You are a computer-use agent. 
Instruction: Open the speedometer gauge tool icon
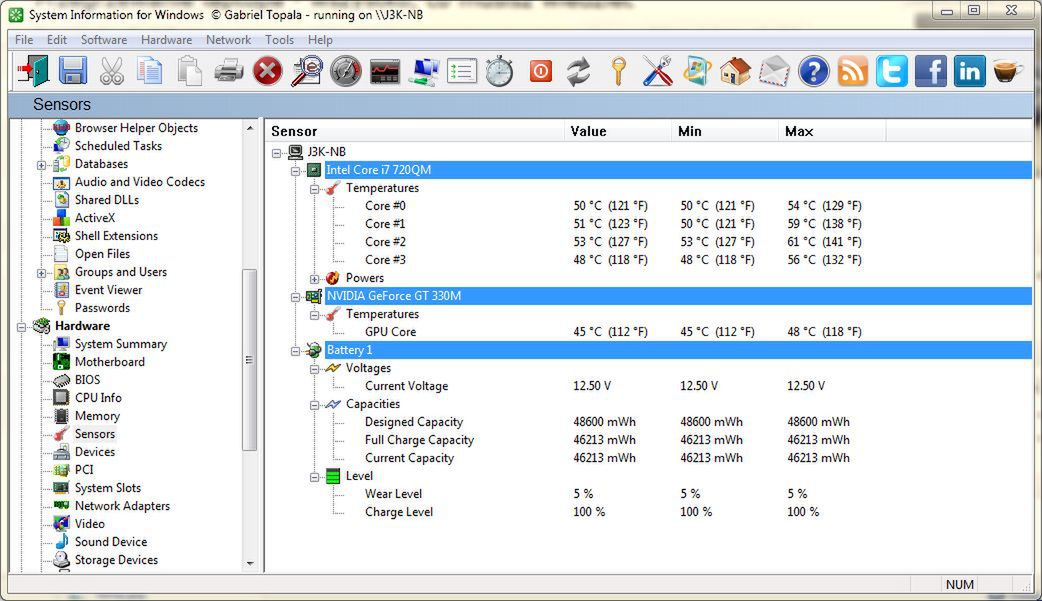pyautogui.click(x=346, y=71)
